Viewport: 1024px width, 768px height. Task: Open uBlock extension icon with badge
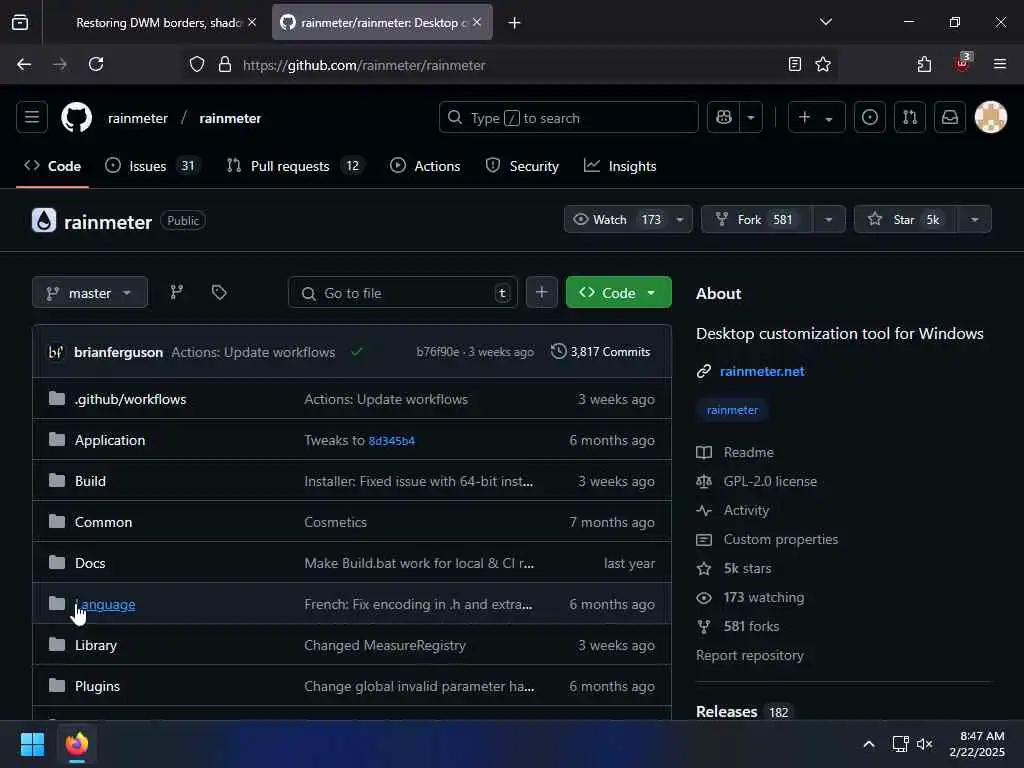[962, 63]
